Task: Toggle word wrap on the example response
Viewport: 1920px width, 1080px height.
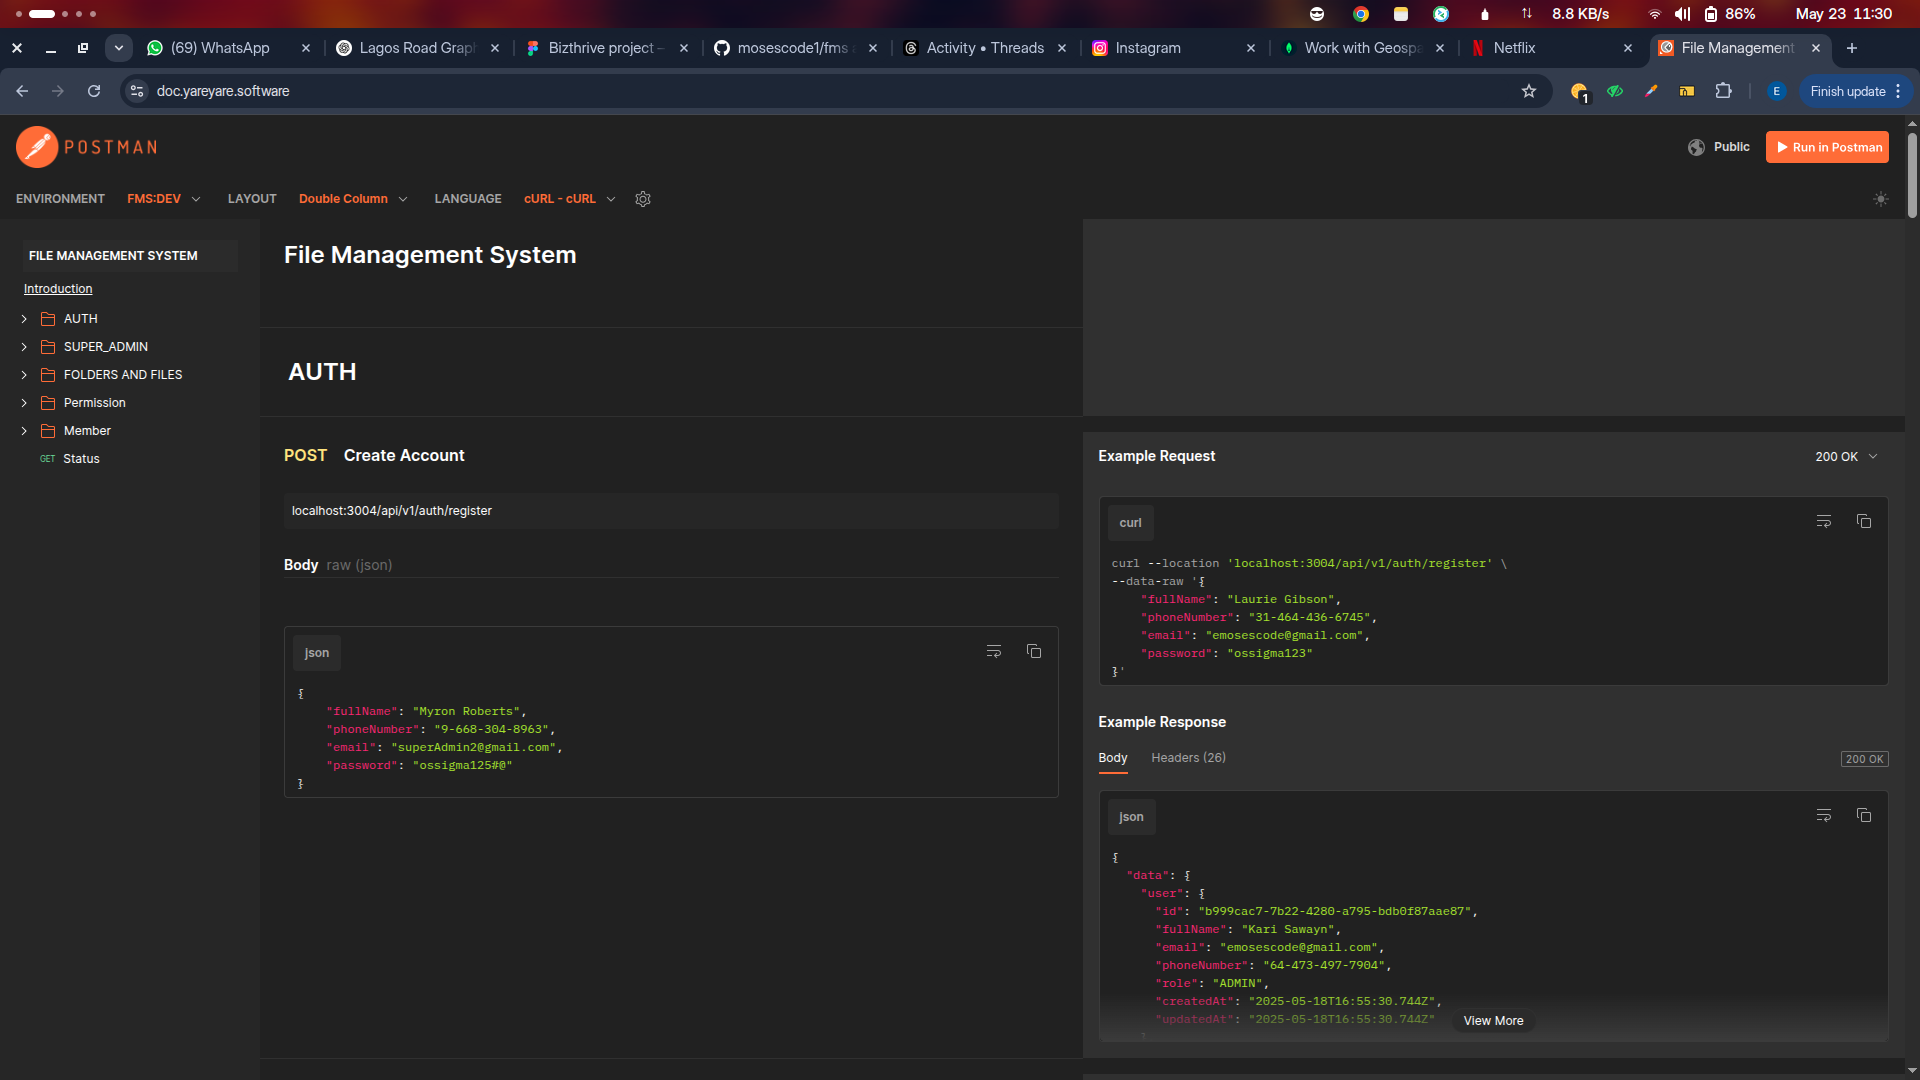Action: 1824,815
